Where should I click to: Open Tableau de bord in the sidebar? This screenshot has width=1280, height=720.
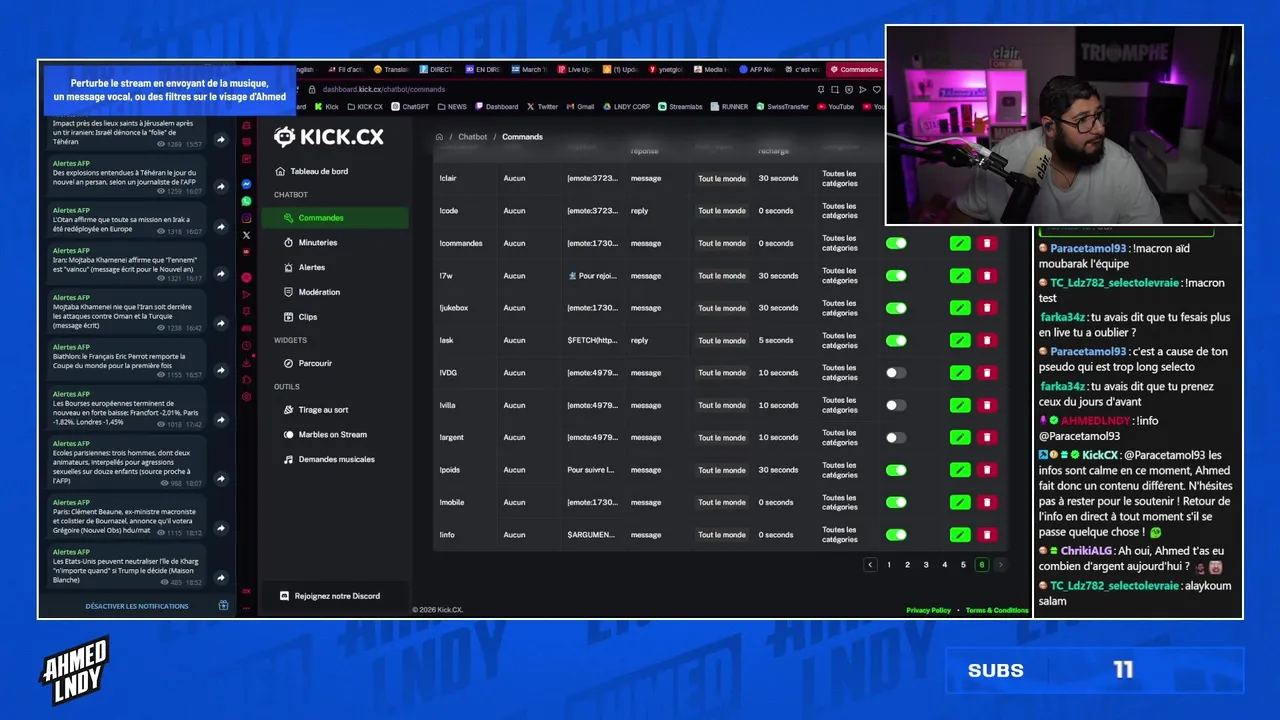tap(335, 171)
